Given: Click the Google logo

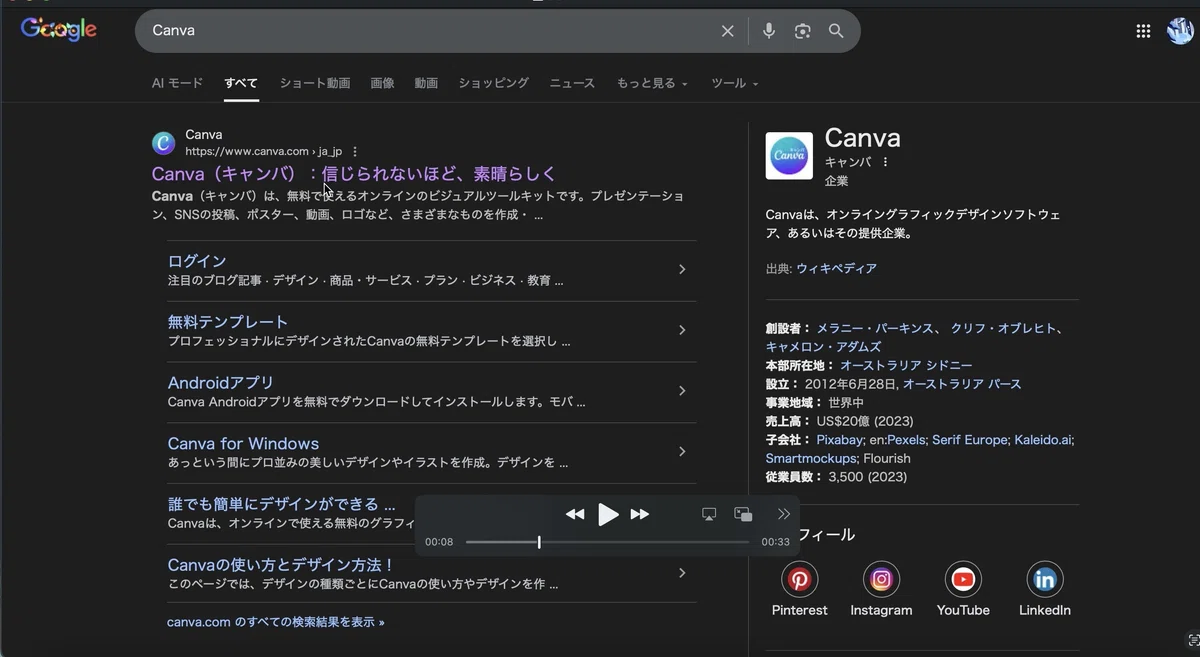Looking at the screenshot, I should [59, 30].
